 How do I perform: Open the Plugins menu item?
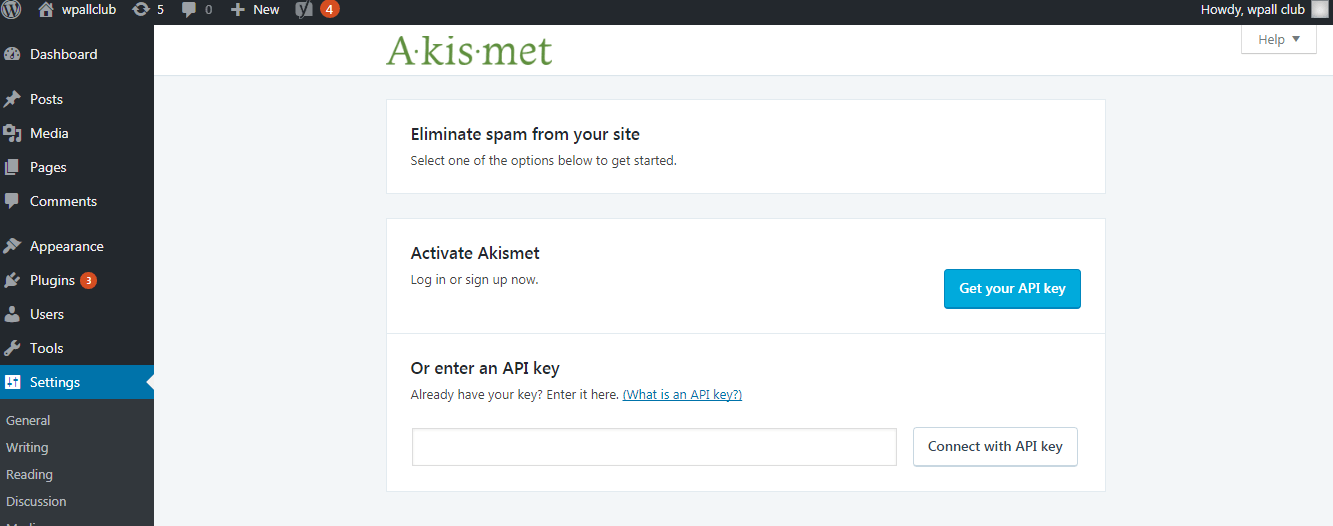point(52,280)
